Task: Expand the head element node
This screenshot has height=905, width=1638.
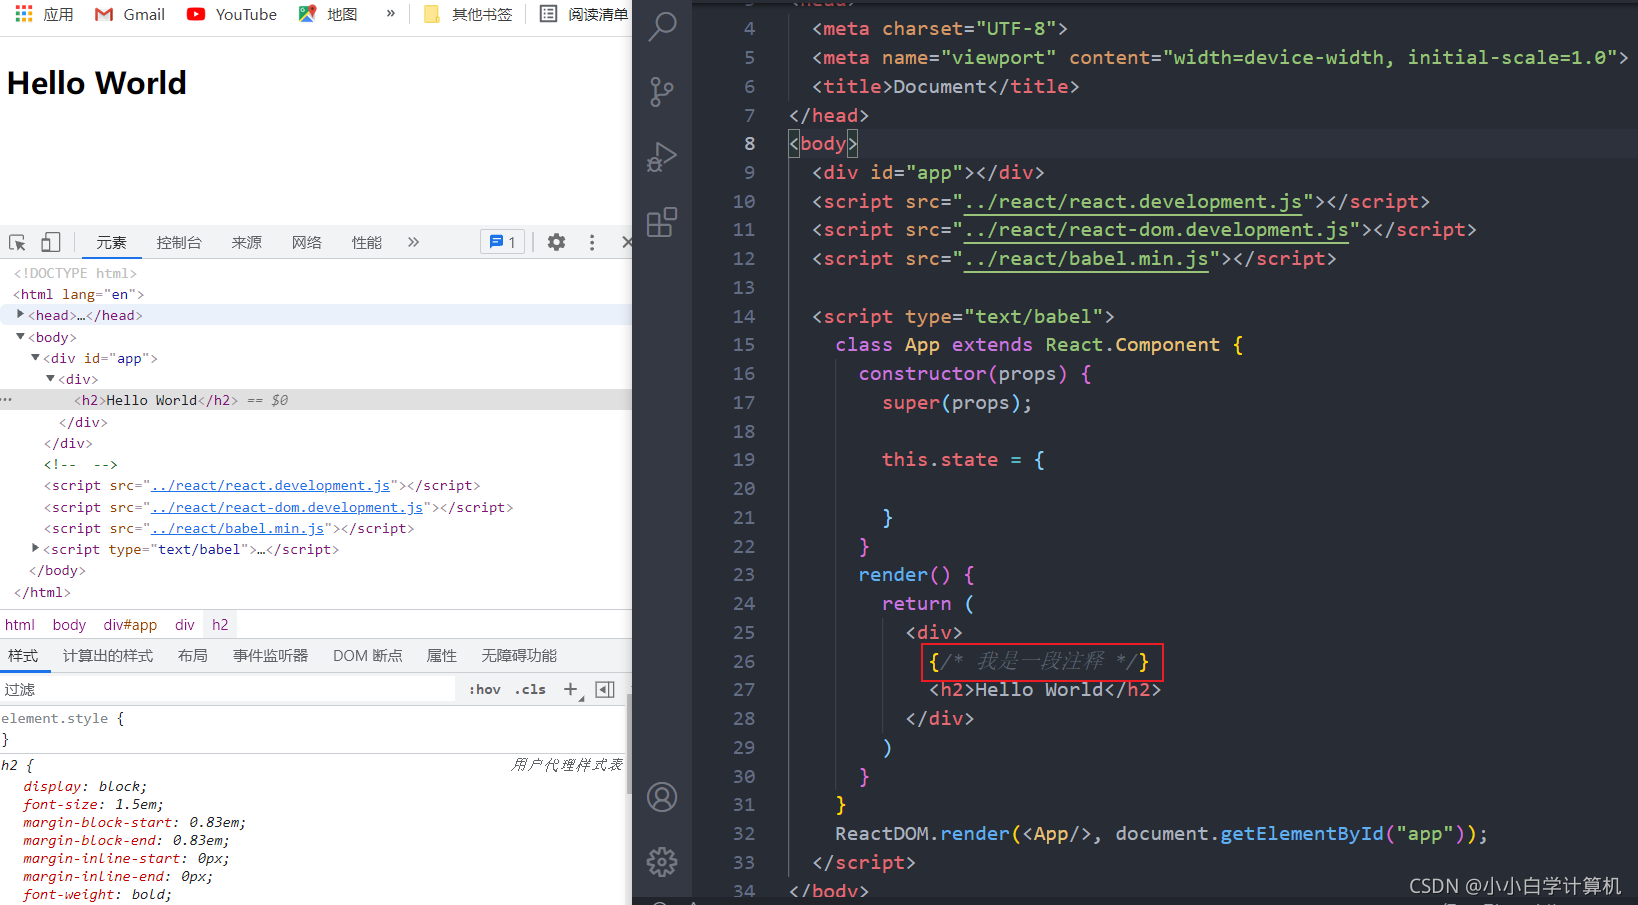Action: (x=20, y=314)
